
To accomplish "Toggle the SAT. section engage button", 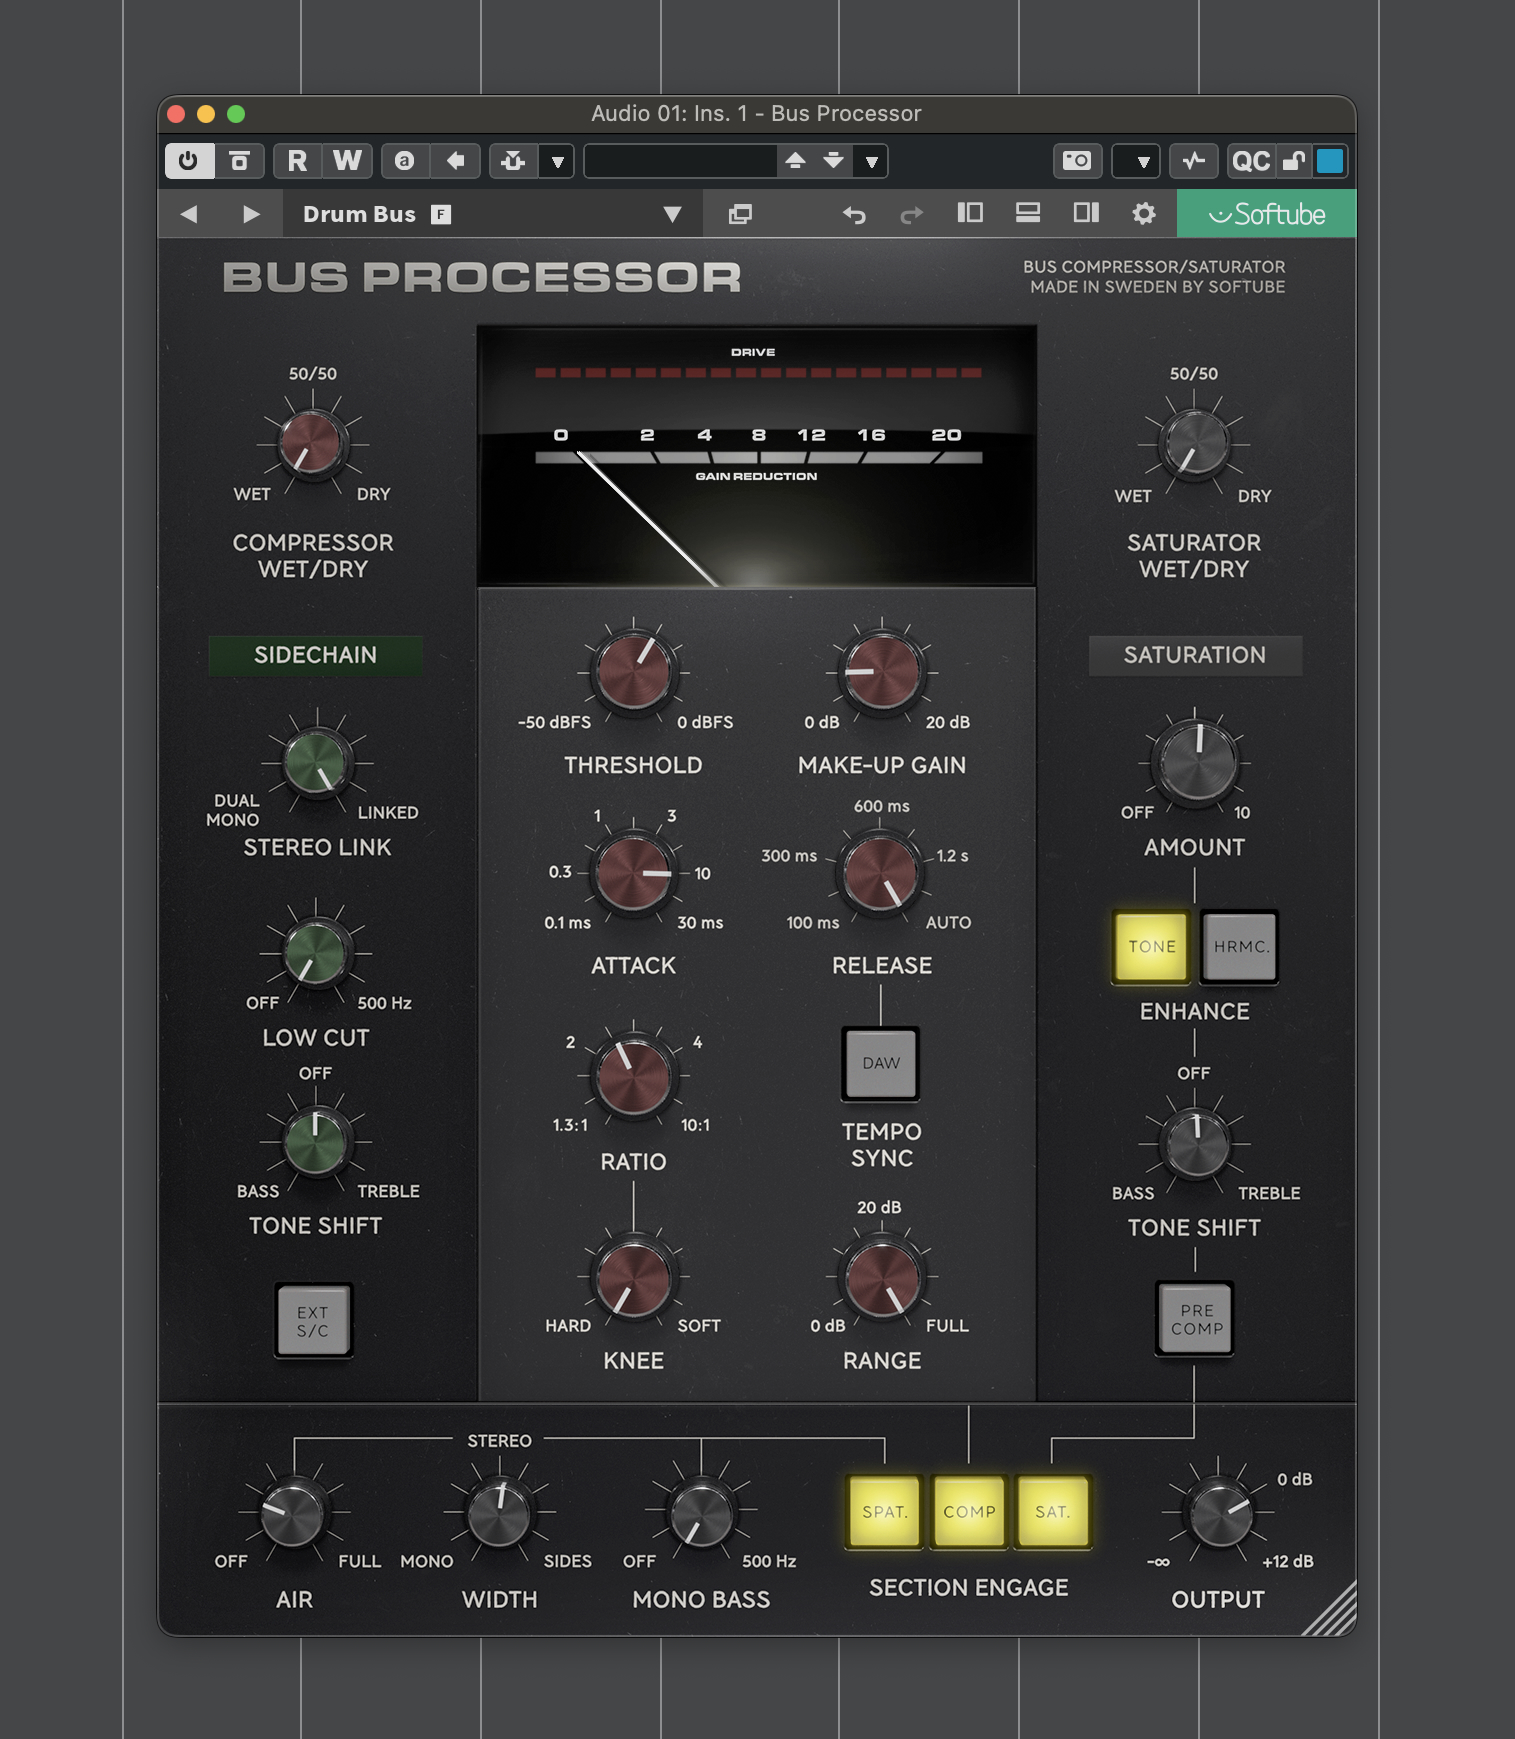I will pos(1052,1512).
